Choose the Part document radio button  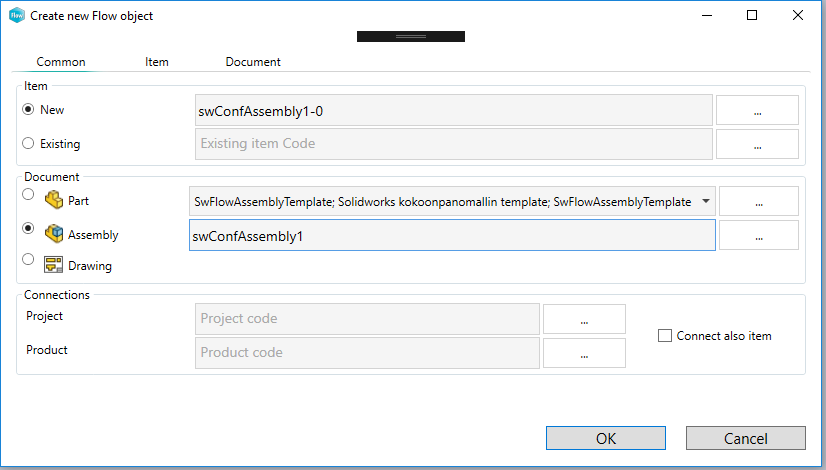28,195
